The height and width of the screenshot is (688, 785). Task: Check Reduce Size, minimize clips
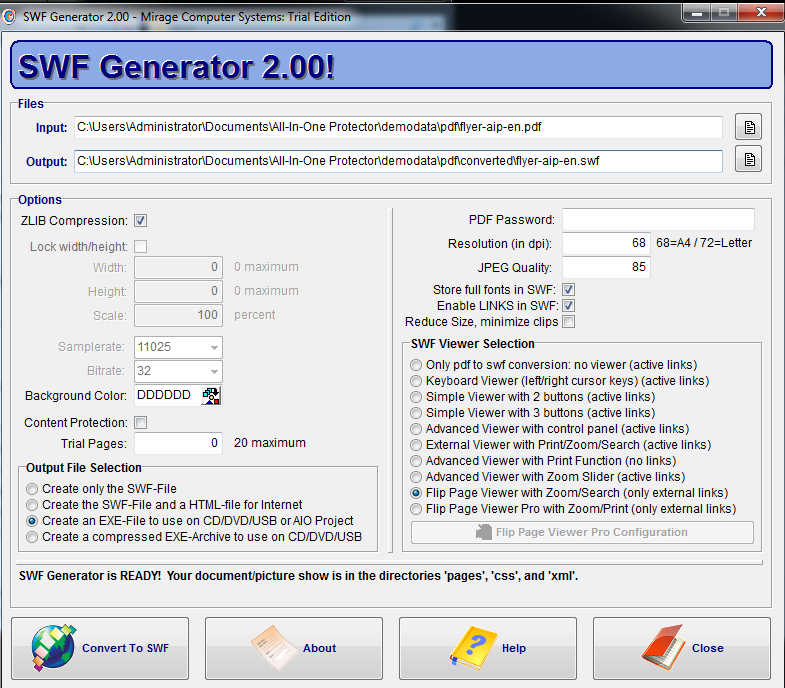click(x=568, y=322)
